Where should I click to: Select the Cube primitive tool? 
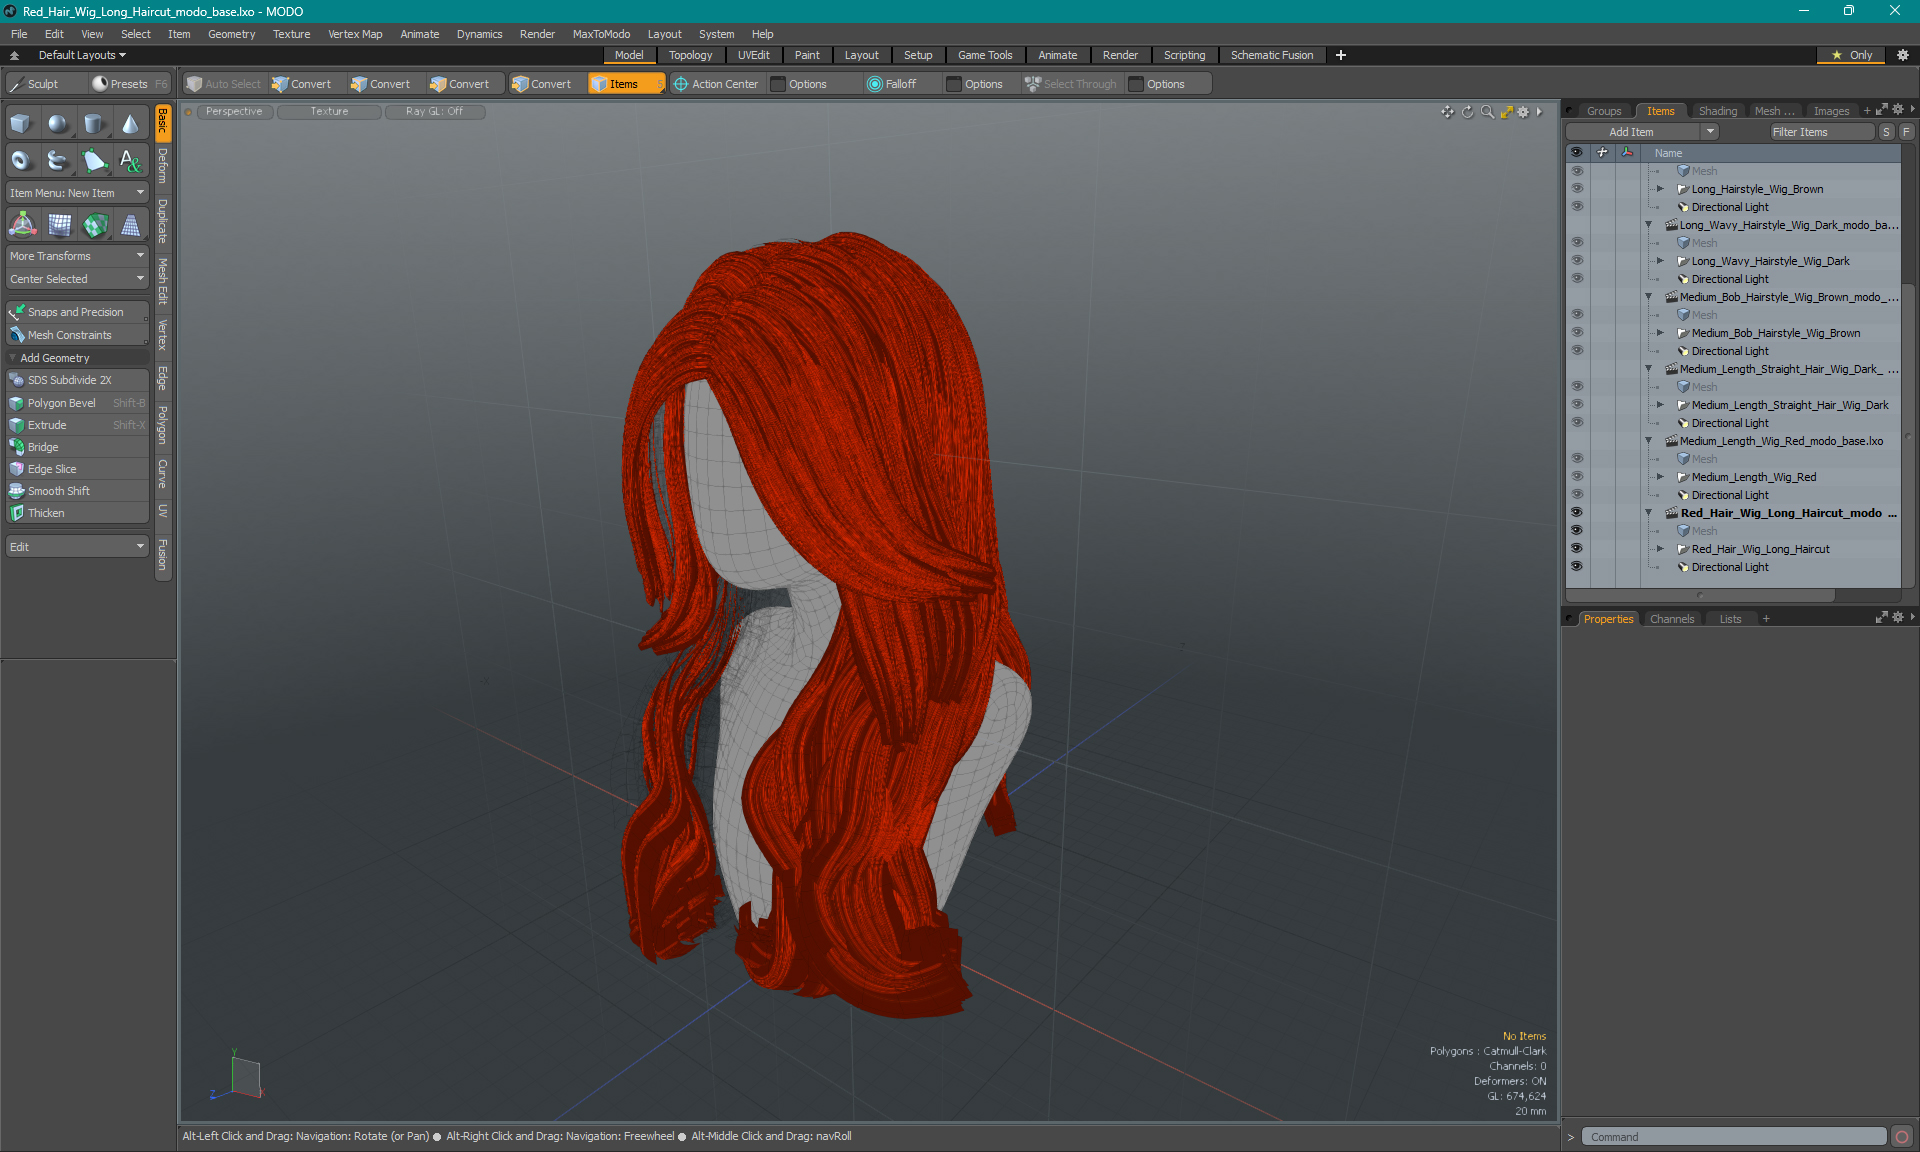[22, 124]
